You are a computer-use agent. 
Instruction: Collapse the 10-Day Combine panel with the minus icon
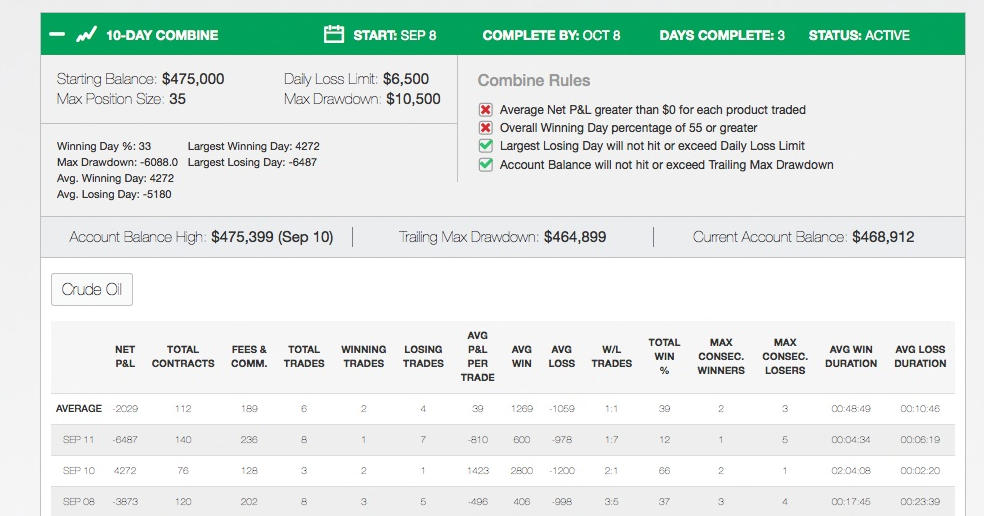click(x=57, y=34)
